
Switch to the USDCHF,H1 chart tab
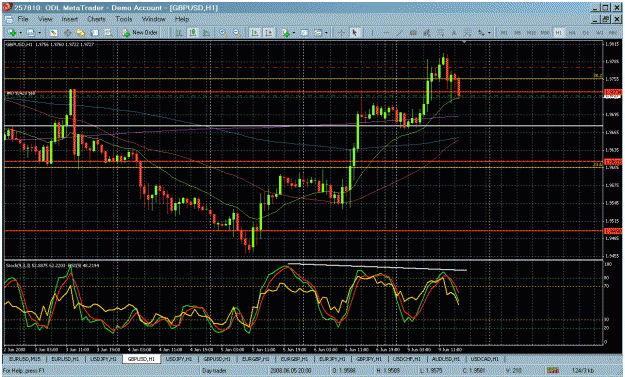(x=406, y=359)
